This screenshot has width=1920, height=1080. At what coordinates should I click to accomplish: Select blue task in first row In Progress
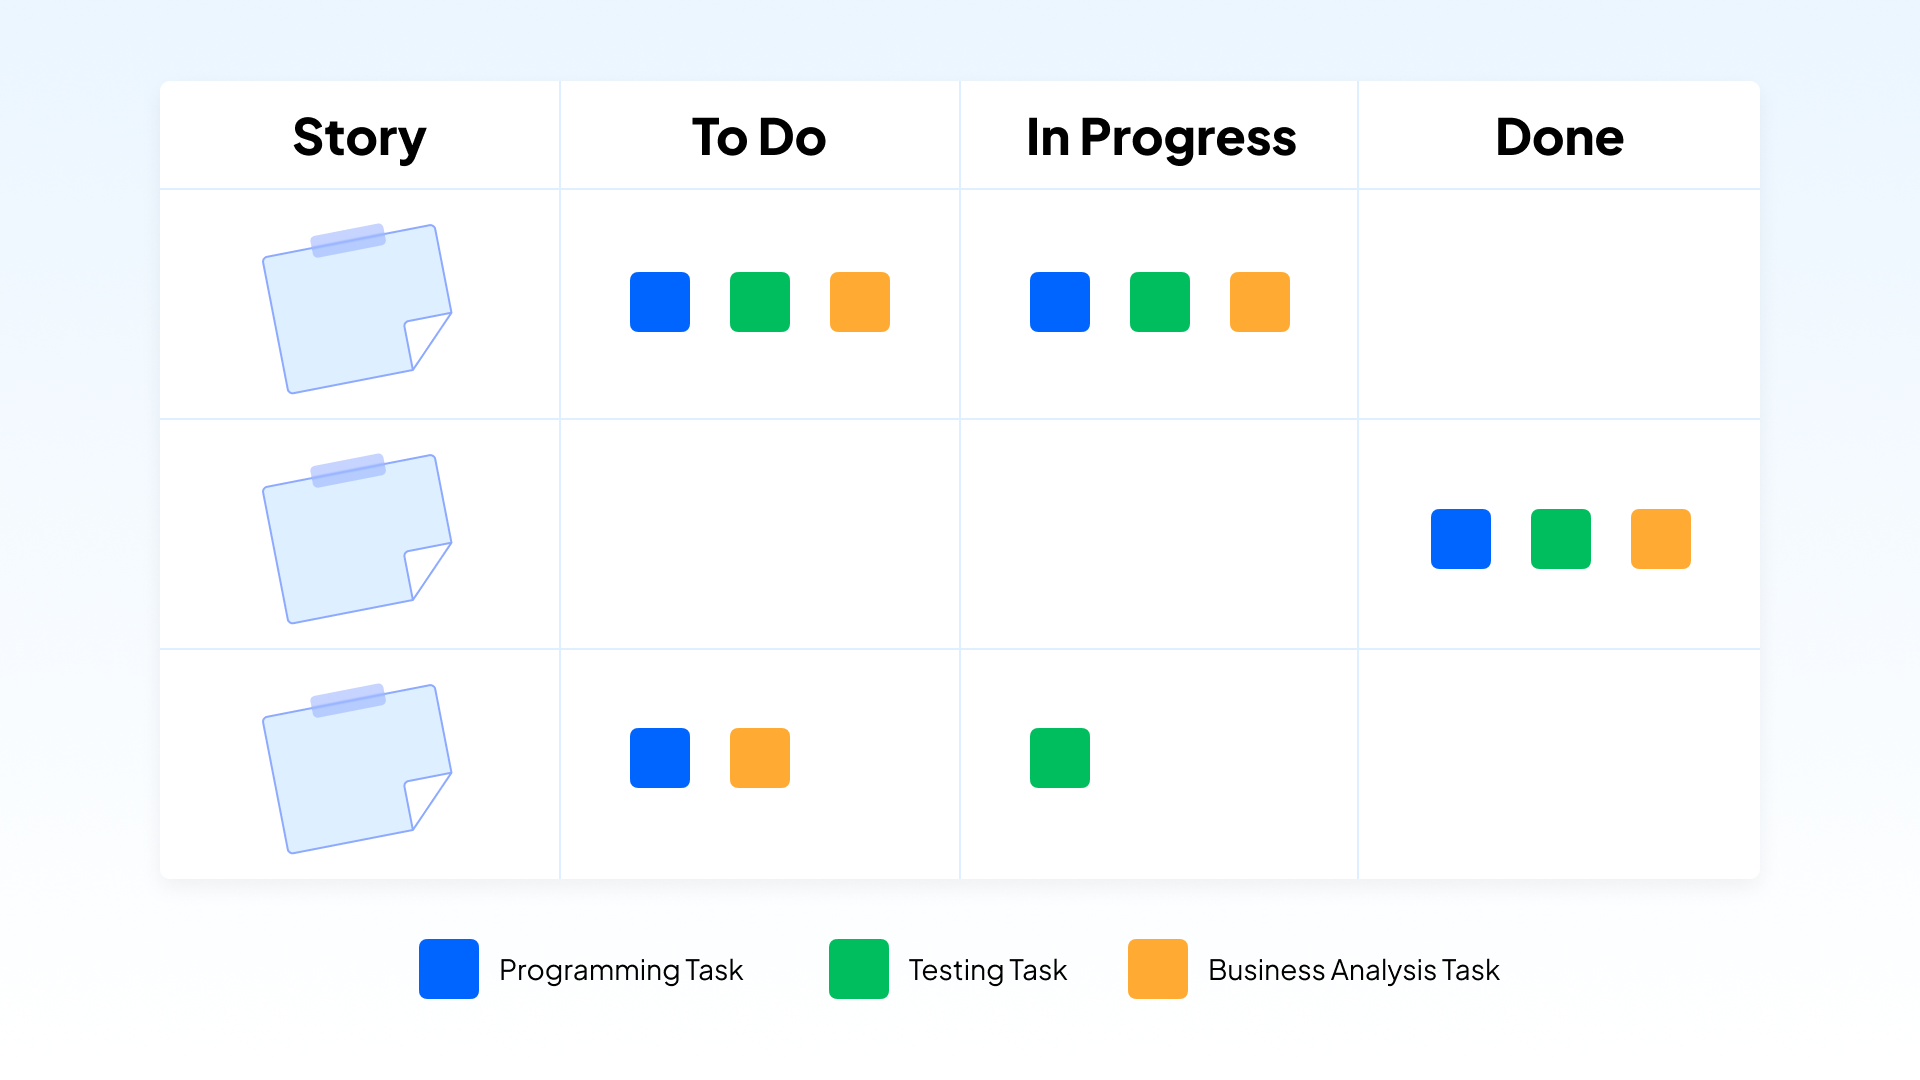coord(1060,302)
